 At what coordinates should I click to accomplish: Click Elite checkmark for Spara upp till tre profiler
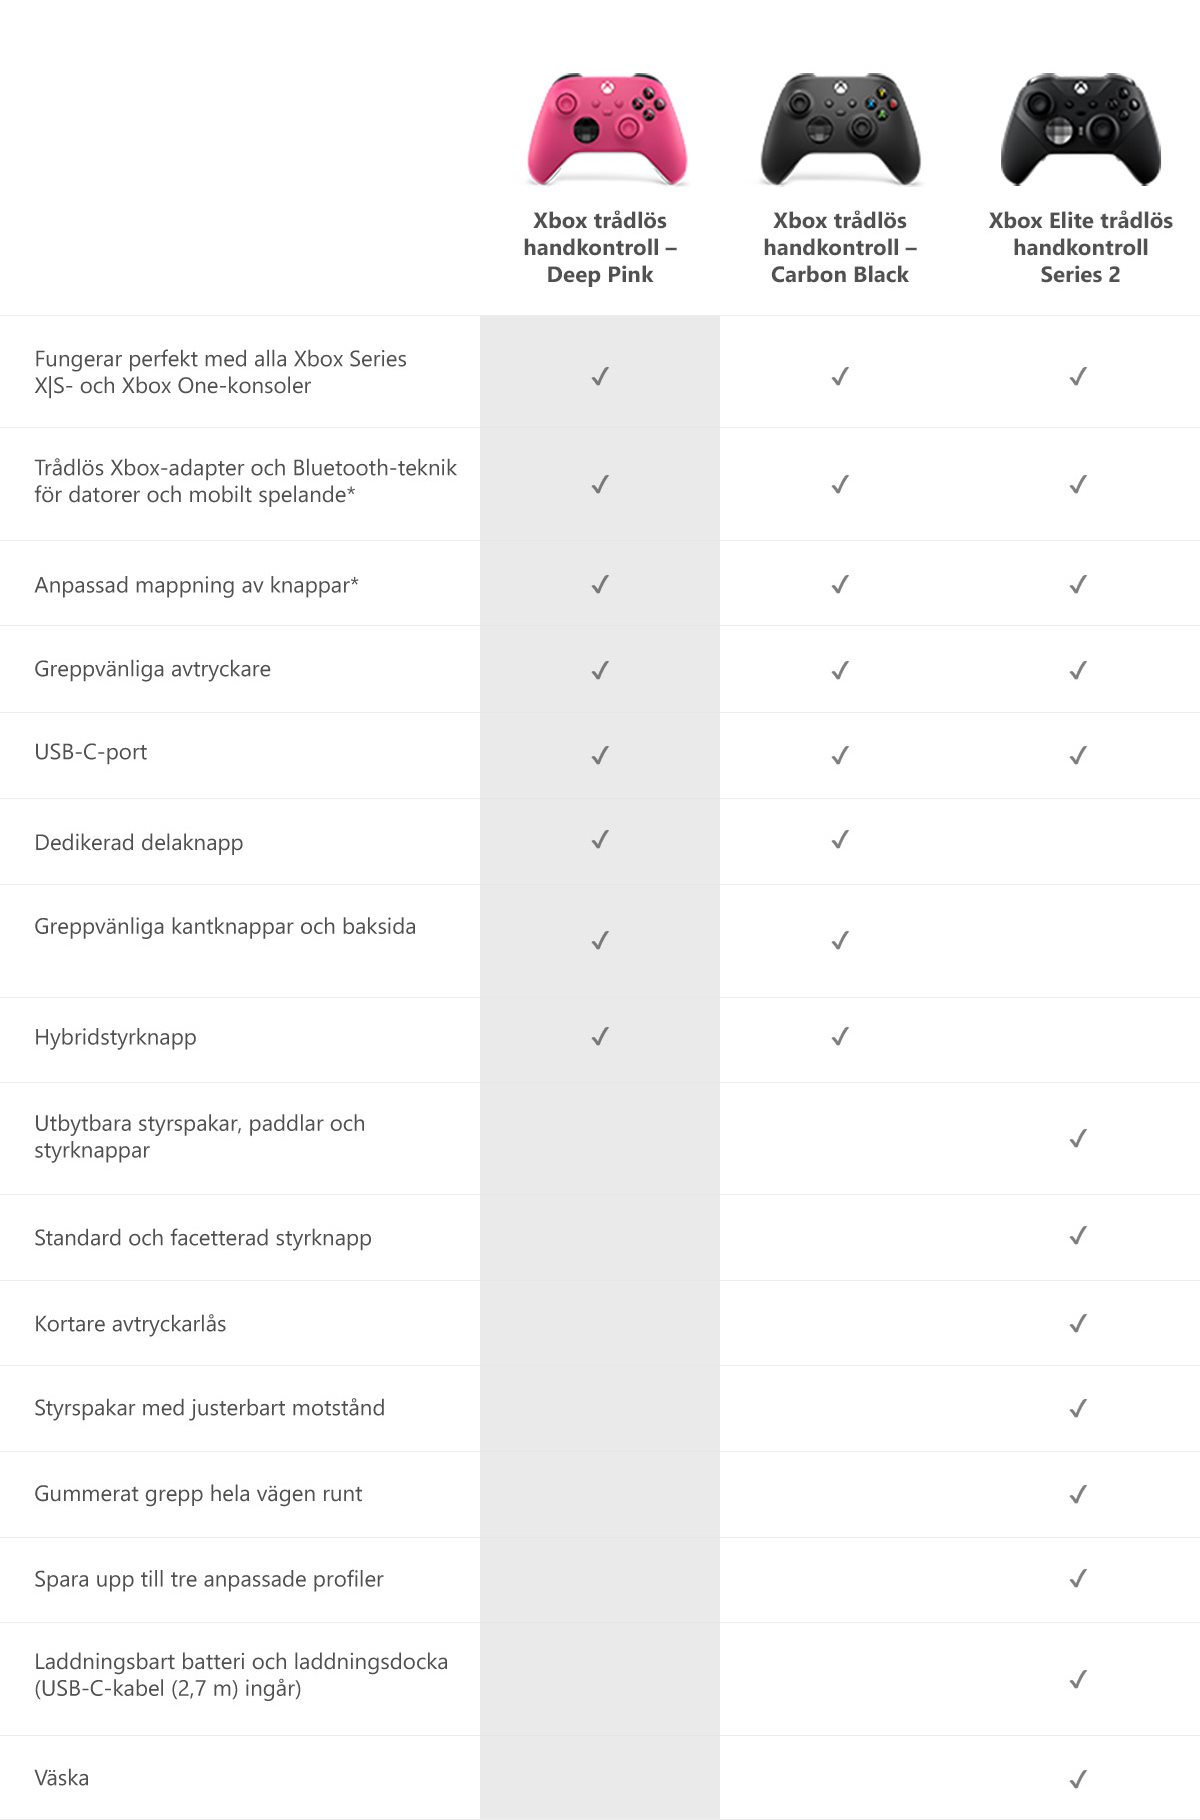(1078, 1578)
